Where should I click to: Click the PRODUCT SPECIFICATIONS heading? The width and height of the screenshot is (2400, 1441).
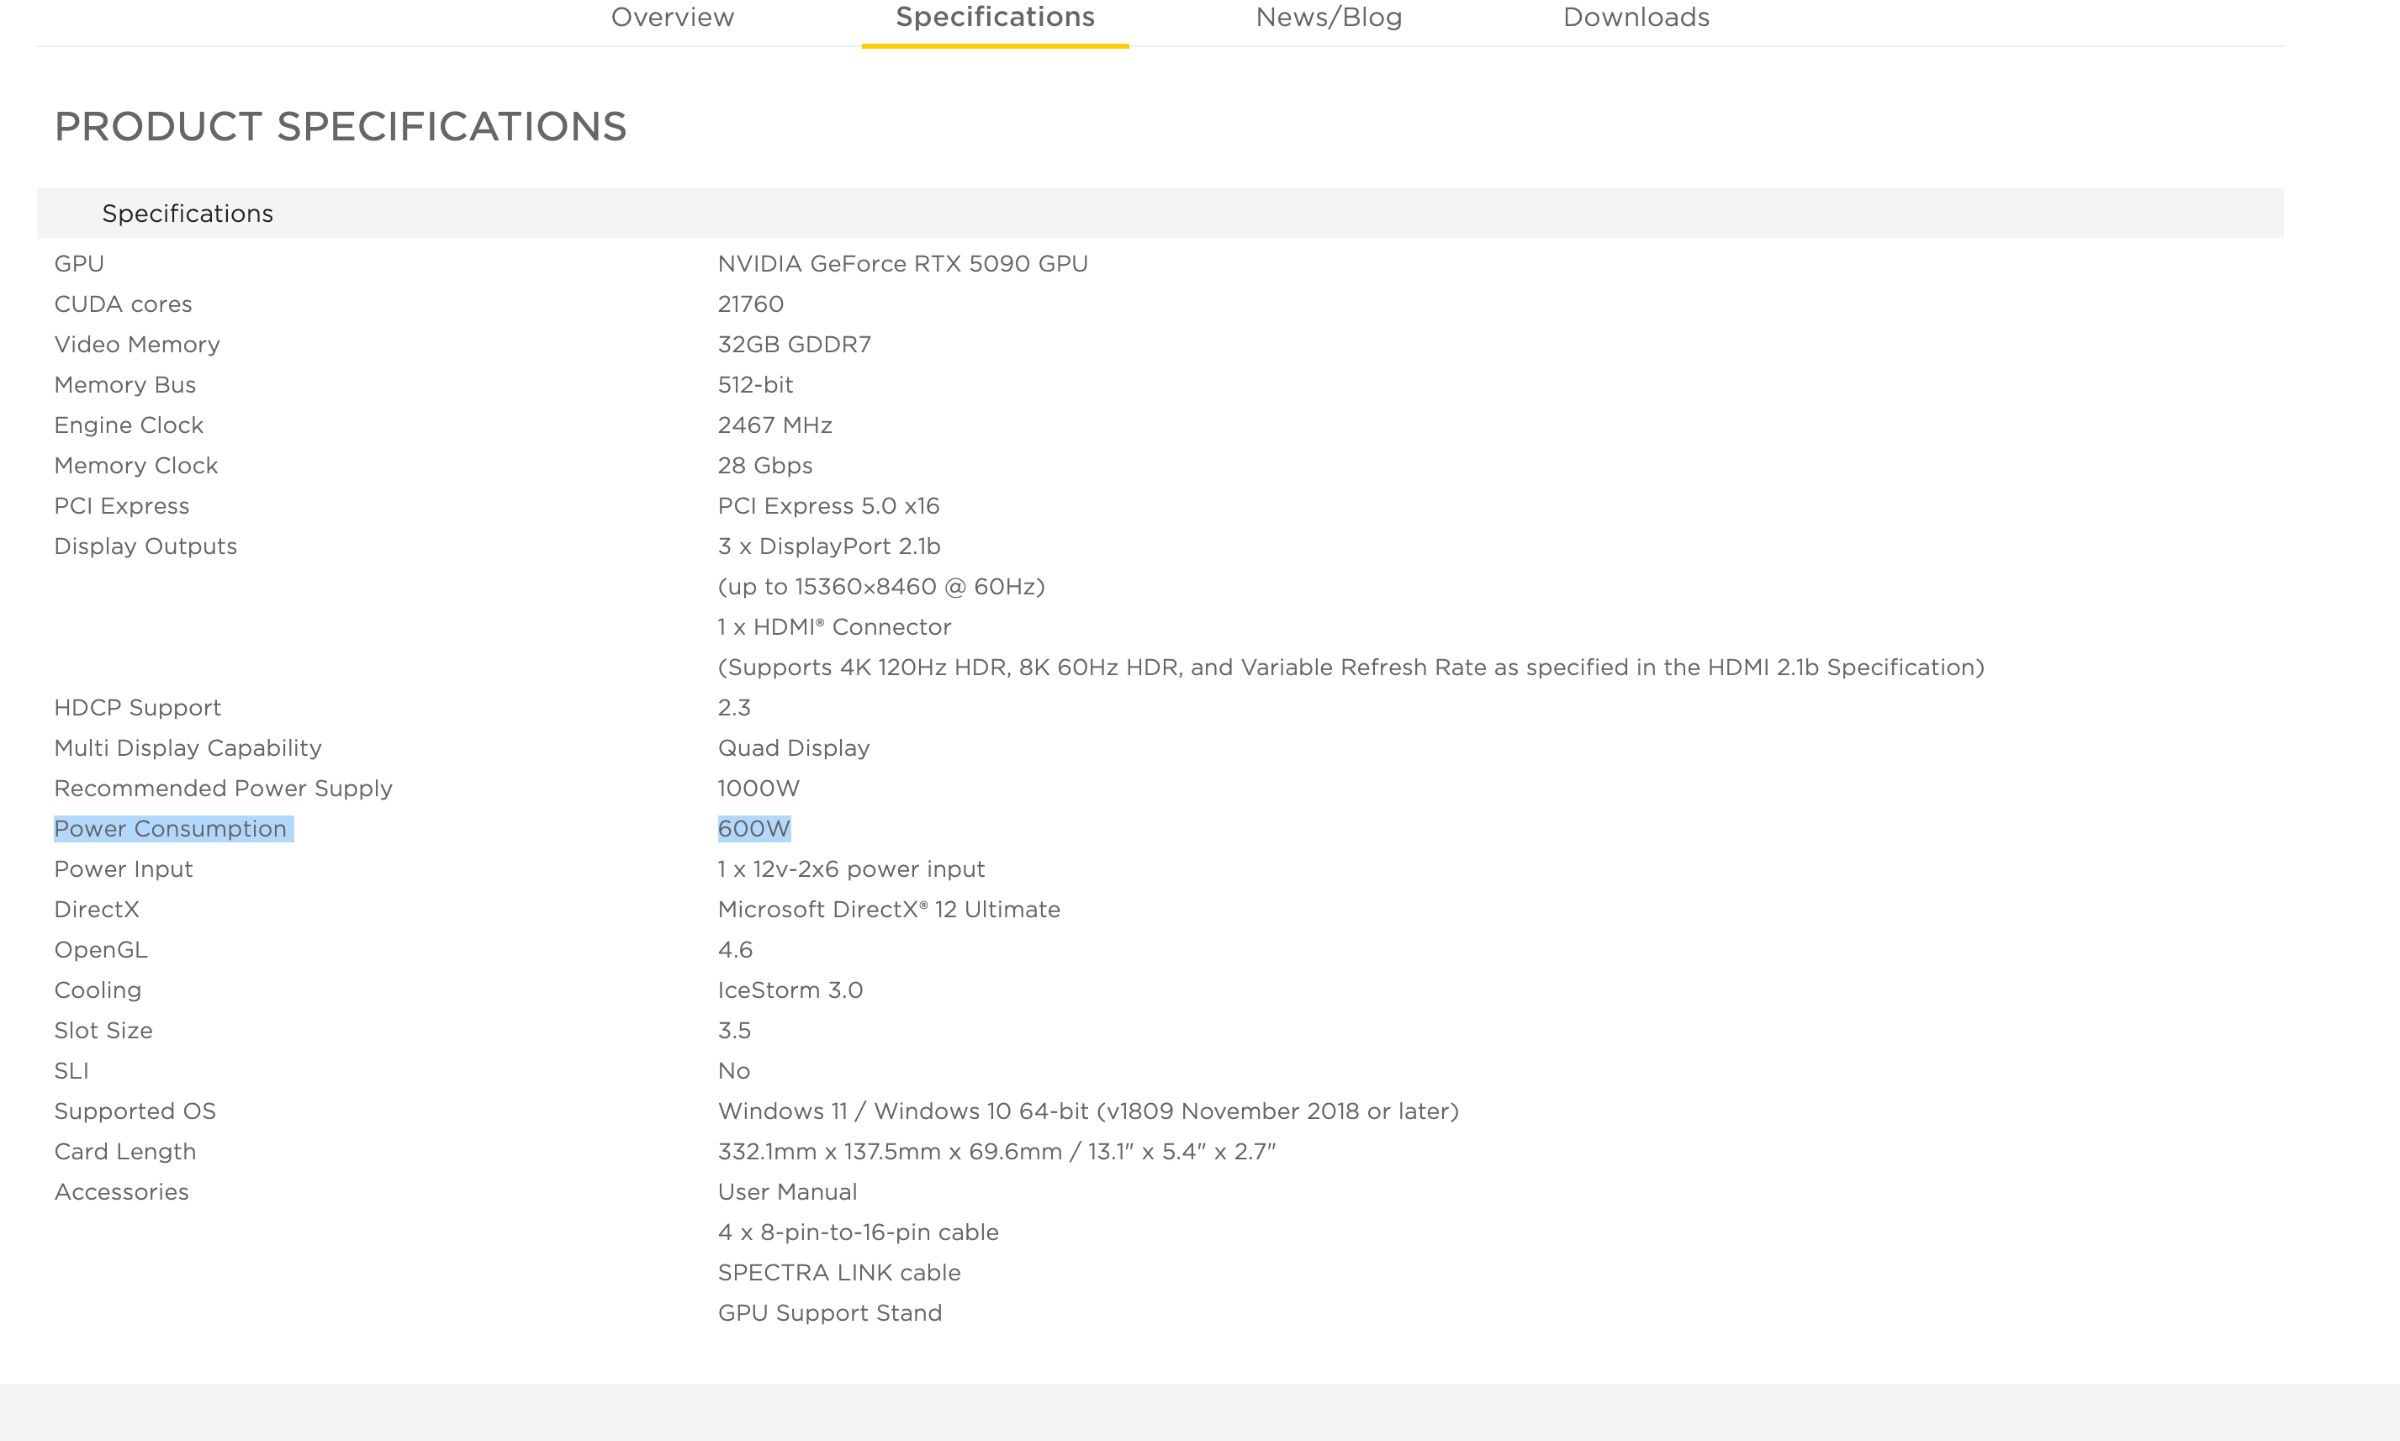pyautogui.click(x=340, y=127)
